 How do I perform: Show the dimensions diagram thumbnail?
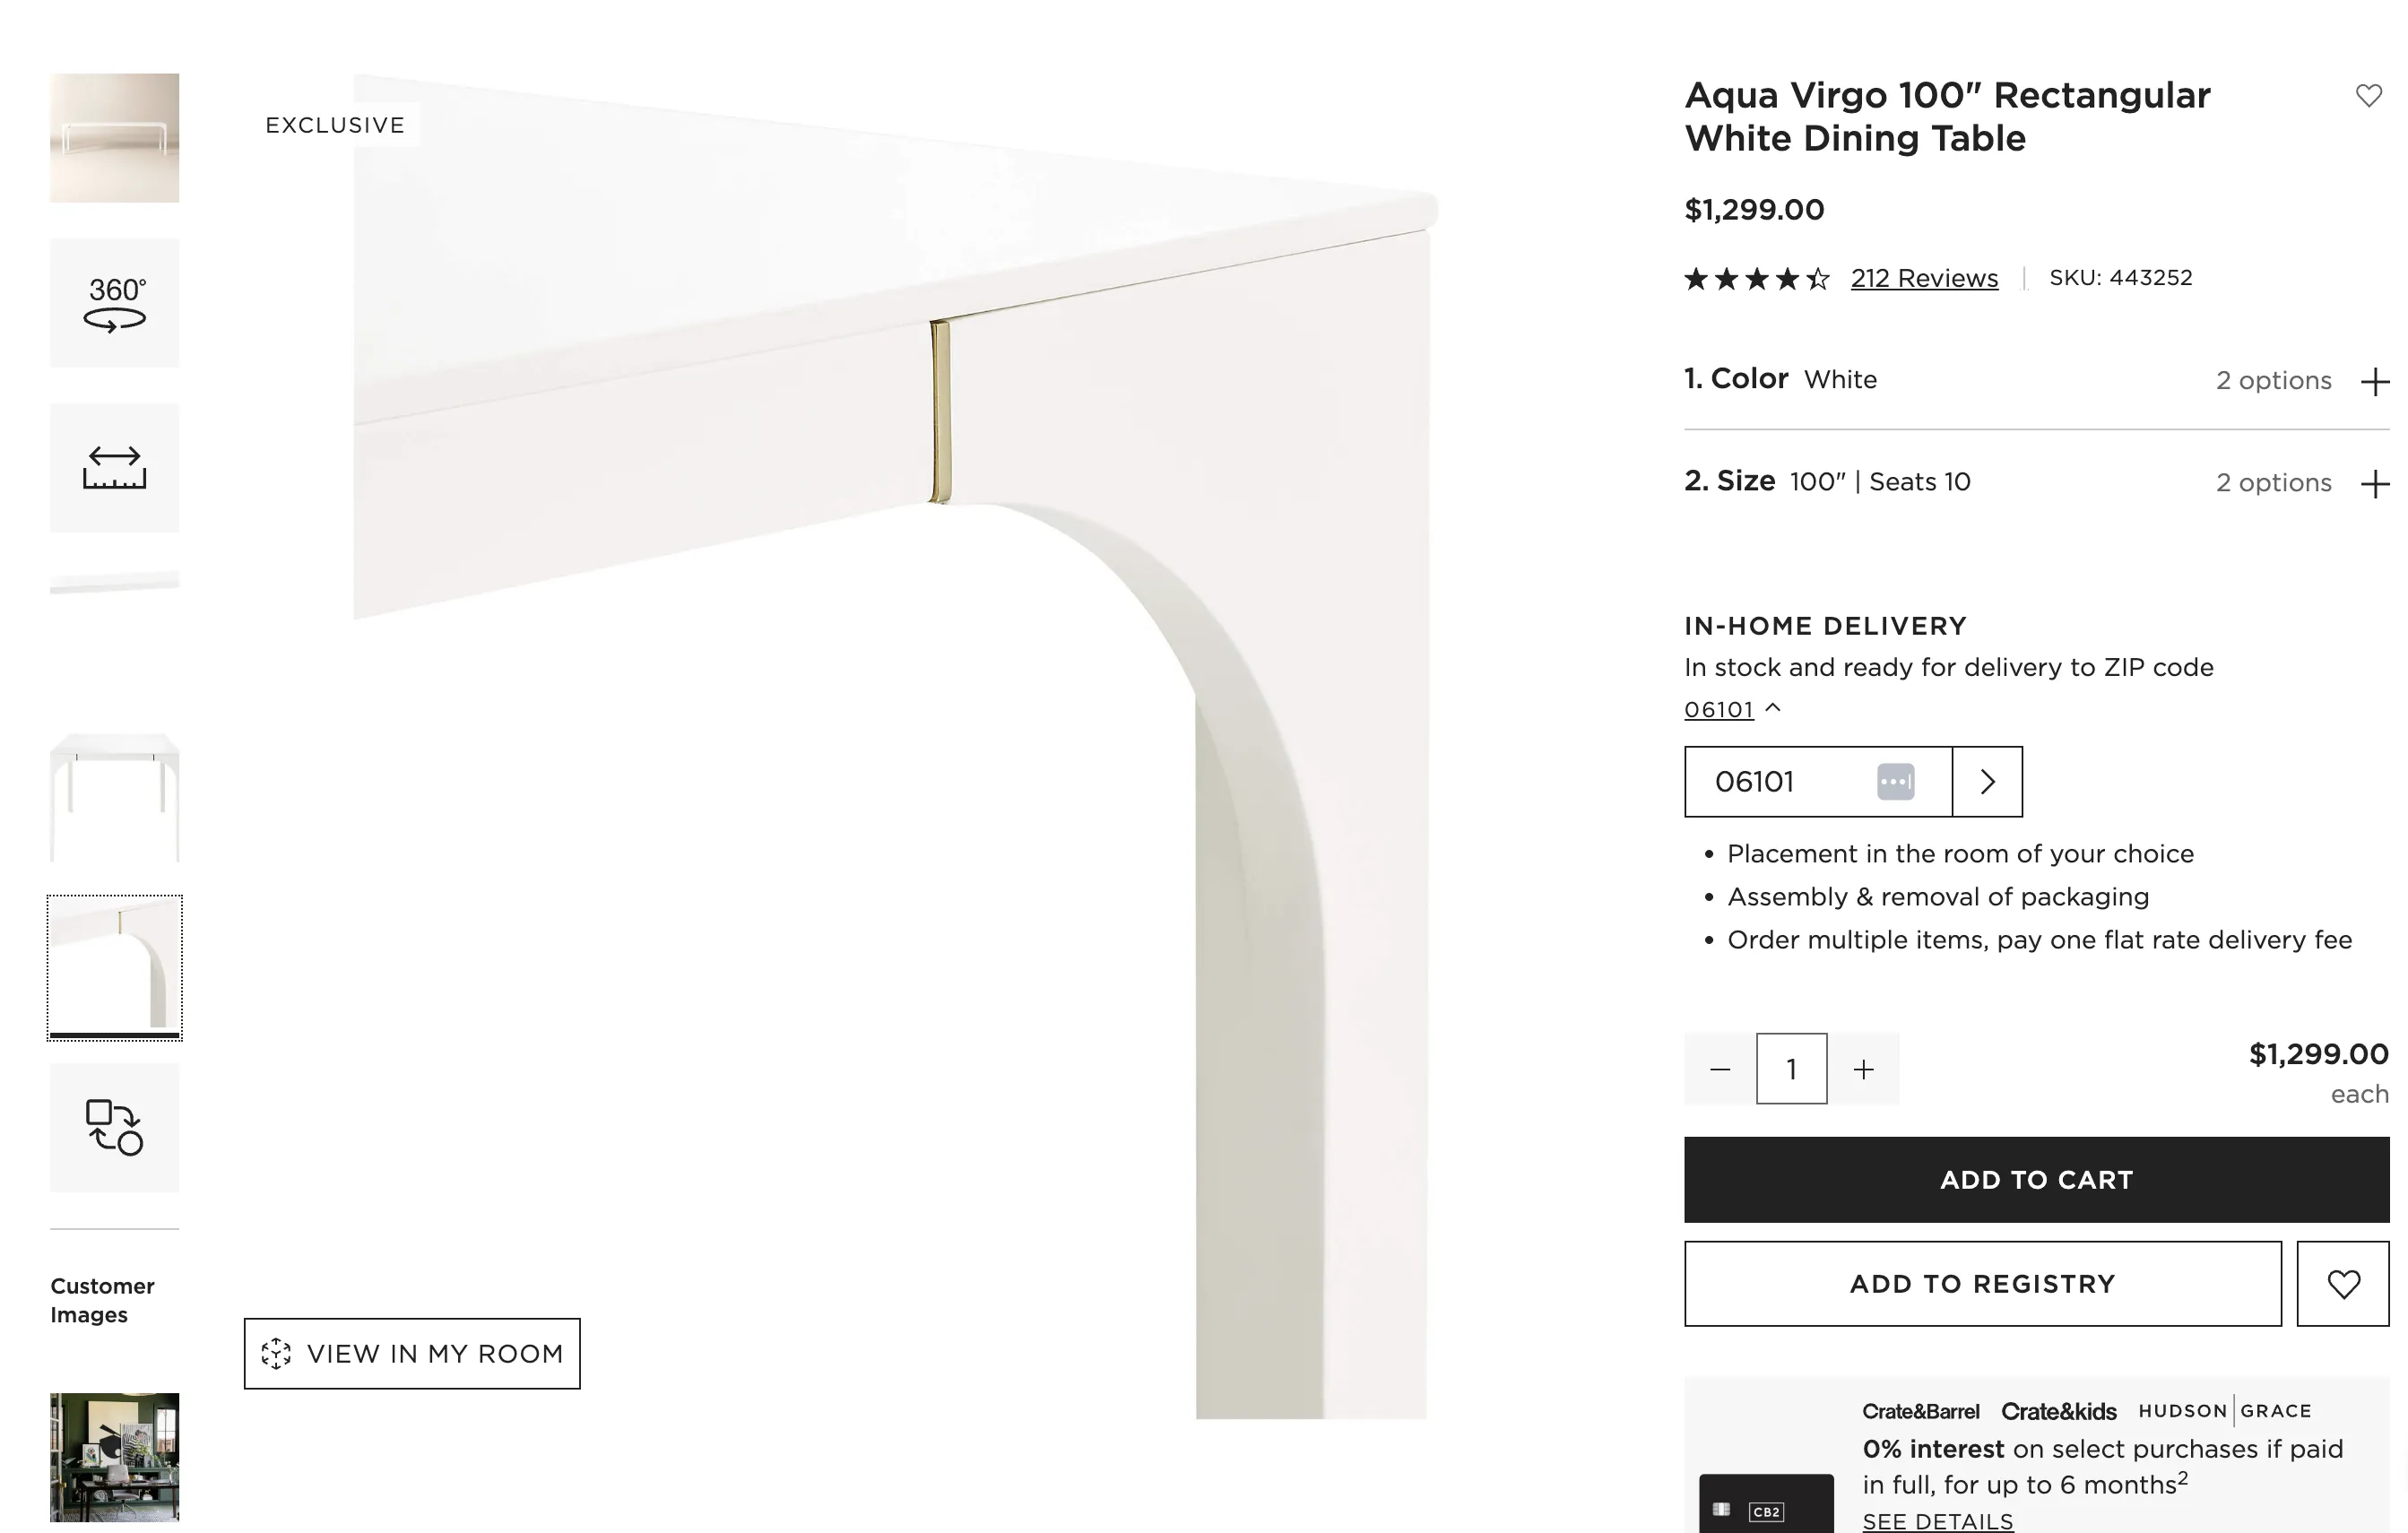(115, 468)
